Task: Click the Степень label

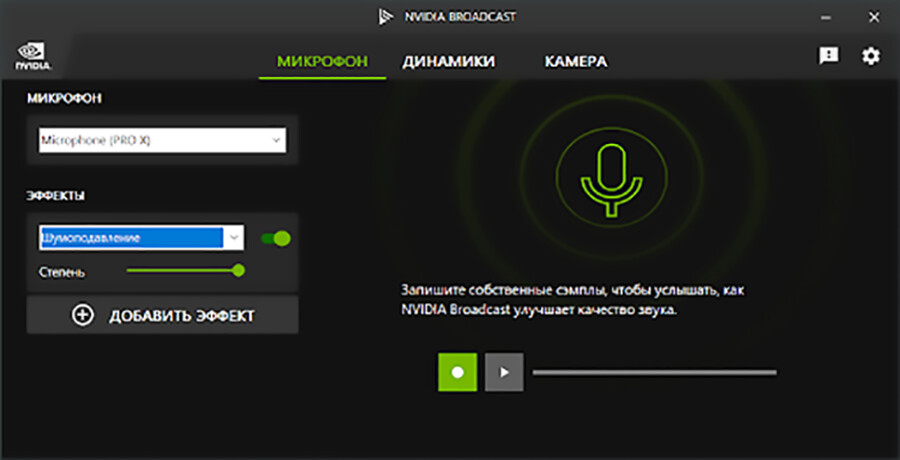Action: (62, 272)
